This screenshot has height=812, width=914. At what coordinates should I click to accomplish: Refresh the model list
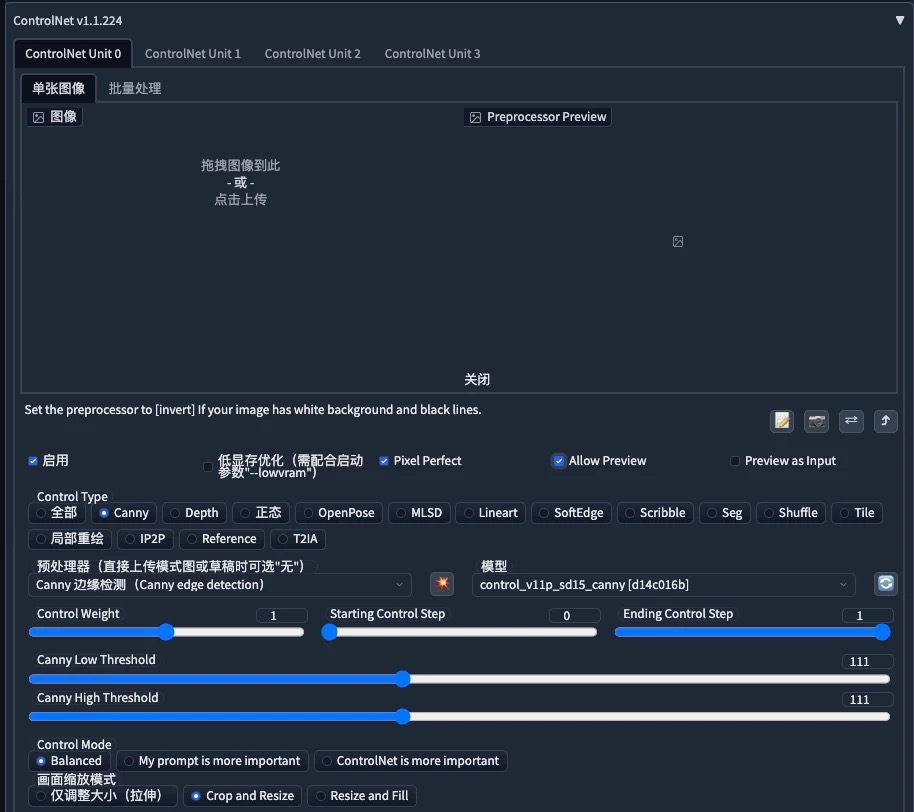point(886,583)
